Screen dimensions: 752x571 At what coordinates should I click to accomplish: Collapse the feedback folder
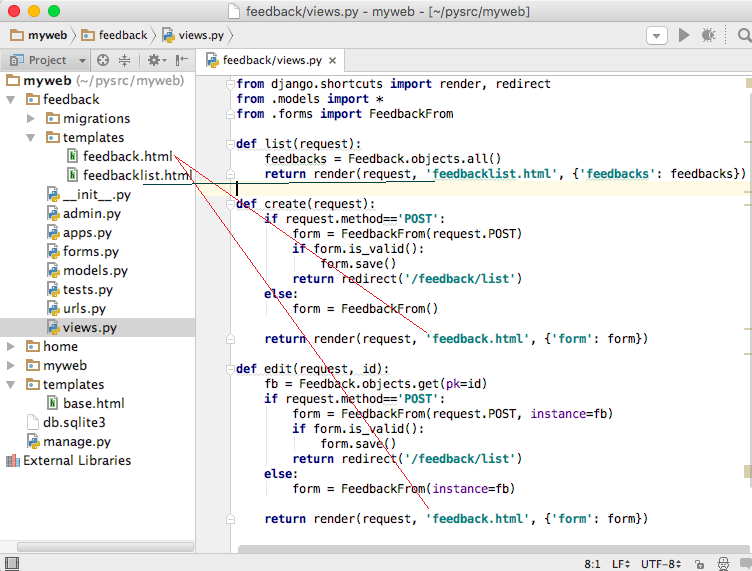click(11, 99)
